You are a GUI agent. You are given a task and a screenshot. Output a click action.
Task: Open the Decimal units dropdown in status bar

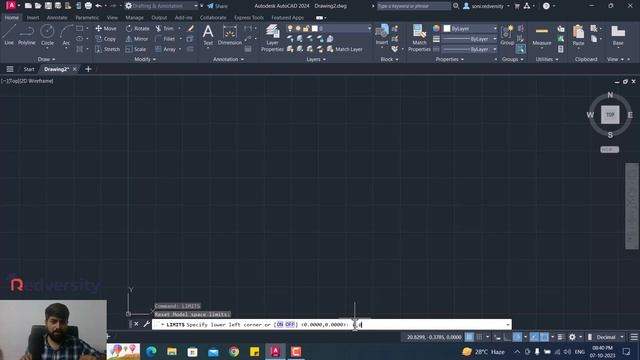610,337
